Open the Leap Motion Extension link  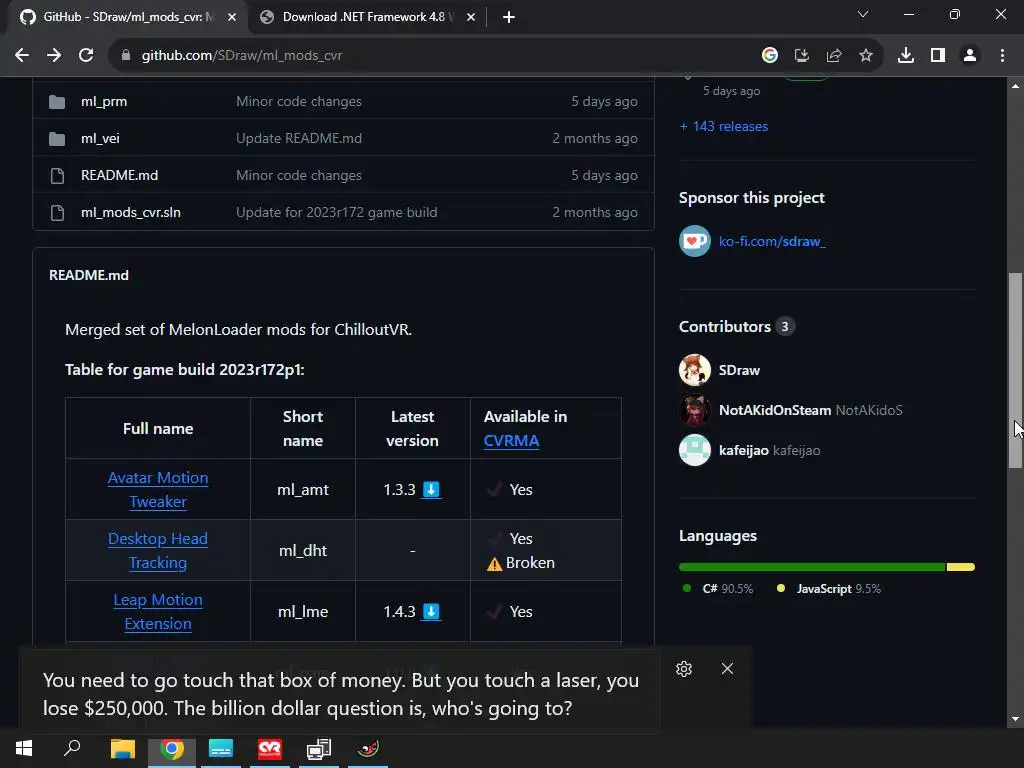coord(157,612)
